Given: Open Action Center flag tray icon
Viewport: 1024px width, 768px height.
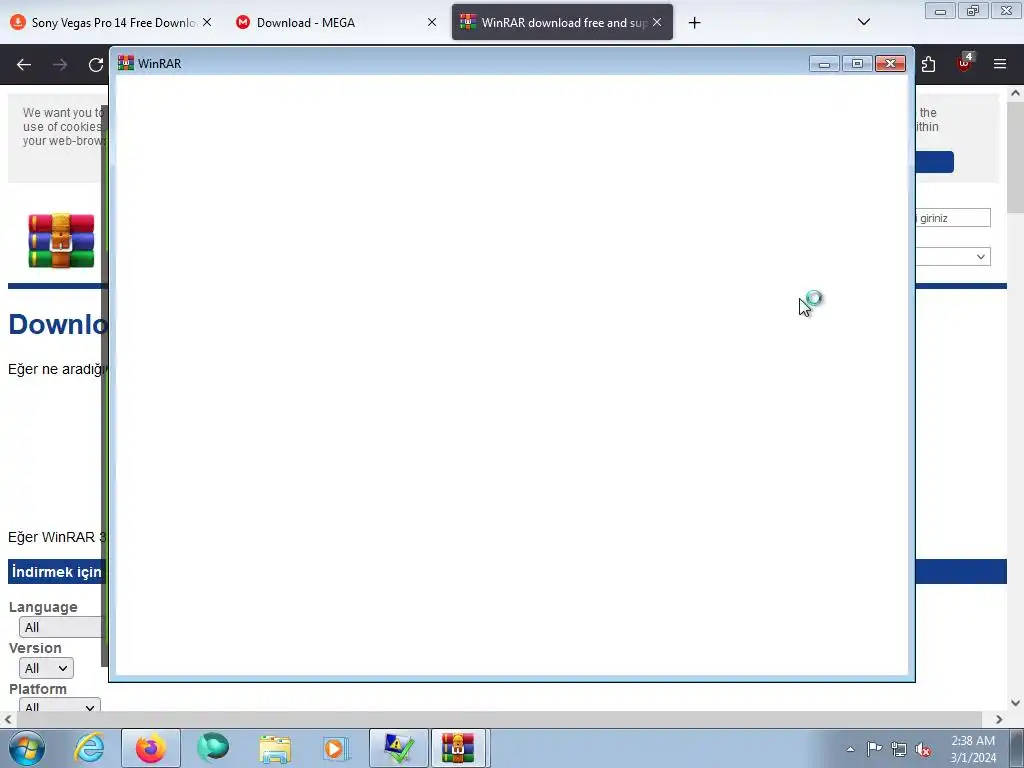Looking at the screenshot, I should click(x=874, y=749).
